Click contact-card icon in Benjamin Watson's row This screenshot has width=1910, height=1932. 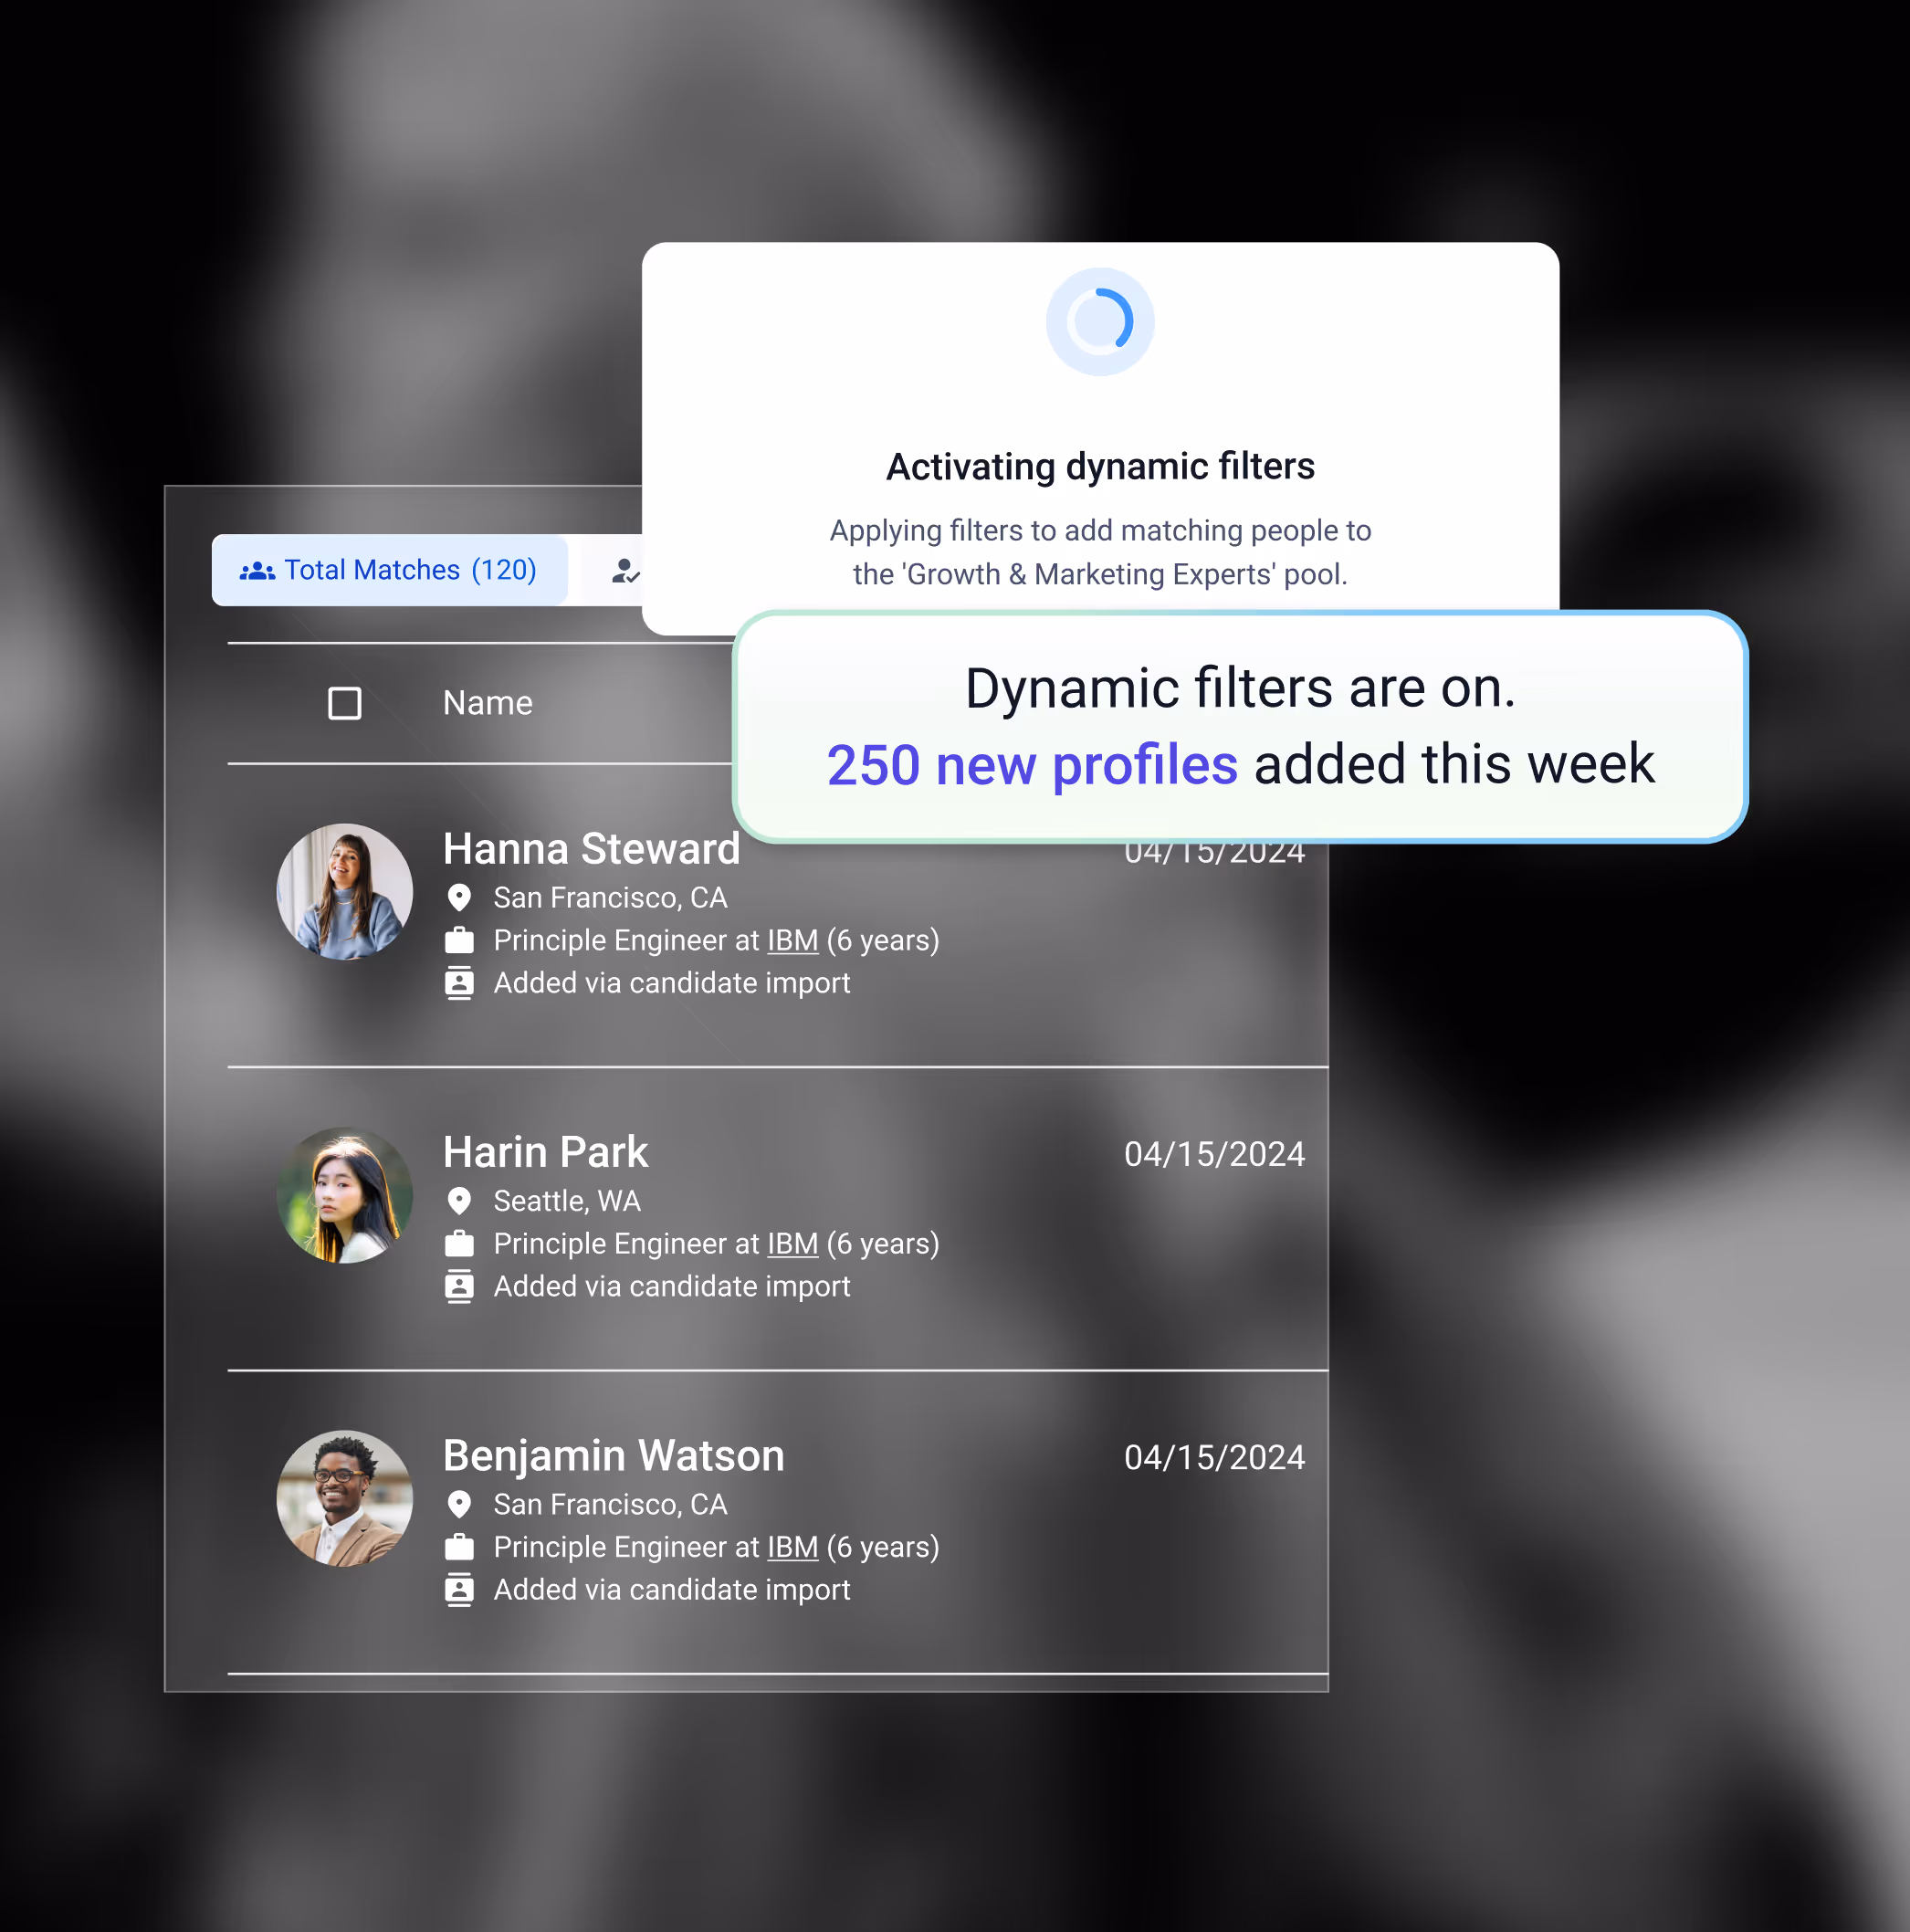[x=459, y=1589]
